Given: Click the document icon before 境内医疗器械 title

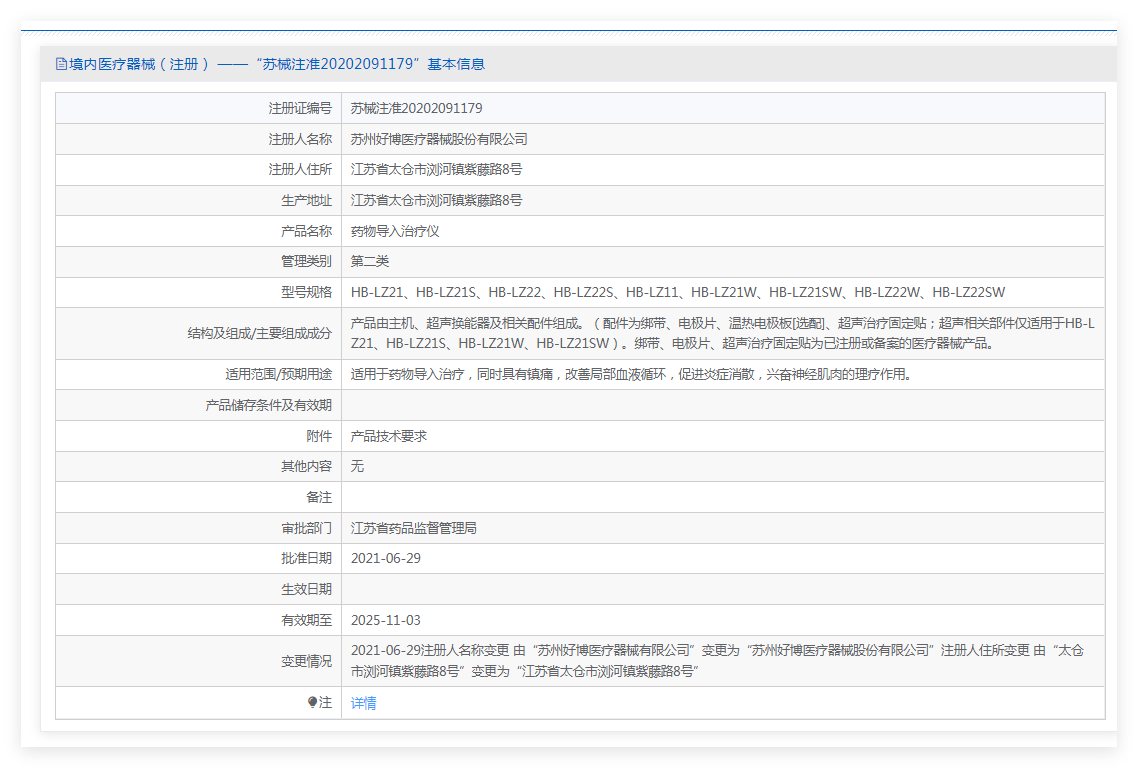Looking at the screenshot, I should coord(61,64).
